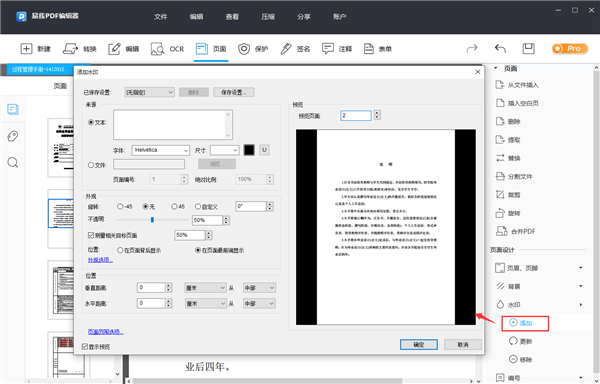This screenshot has height=384, width=600.
Task: Open horizontal distance unit dropdown
Action: click(205, 303)
